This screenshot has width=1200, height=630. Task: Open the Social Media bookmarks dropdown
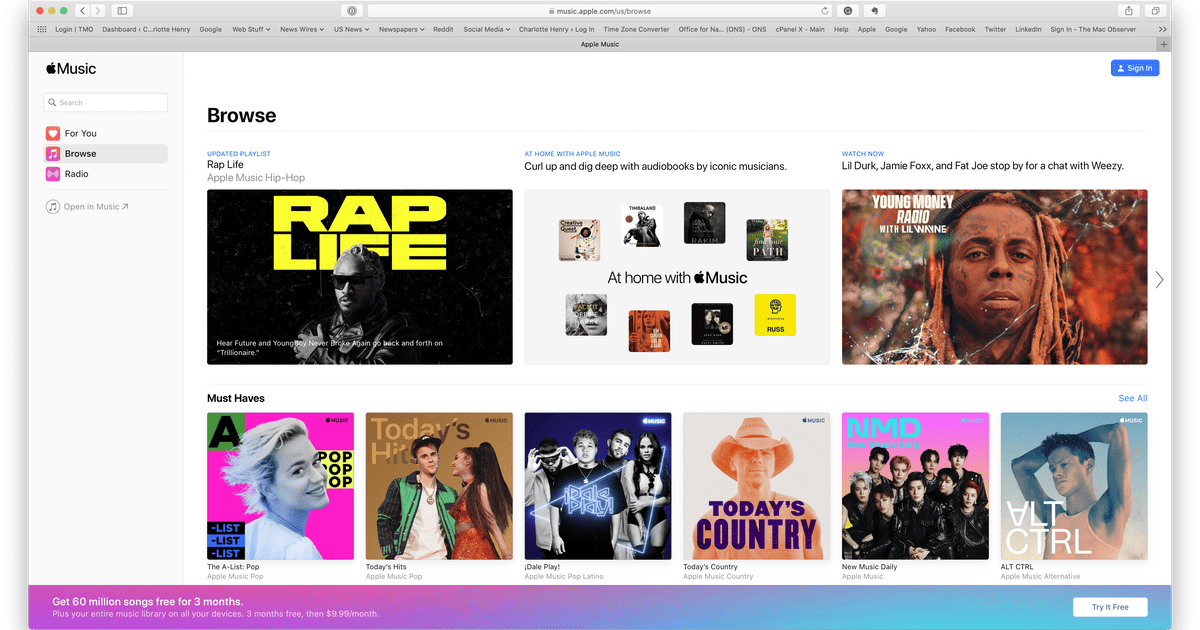click(486, 29)
